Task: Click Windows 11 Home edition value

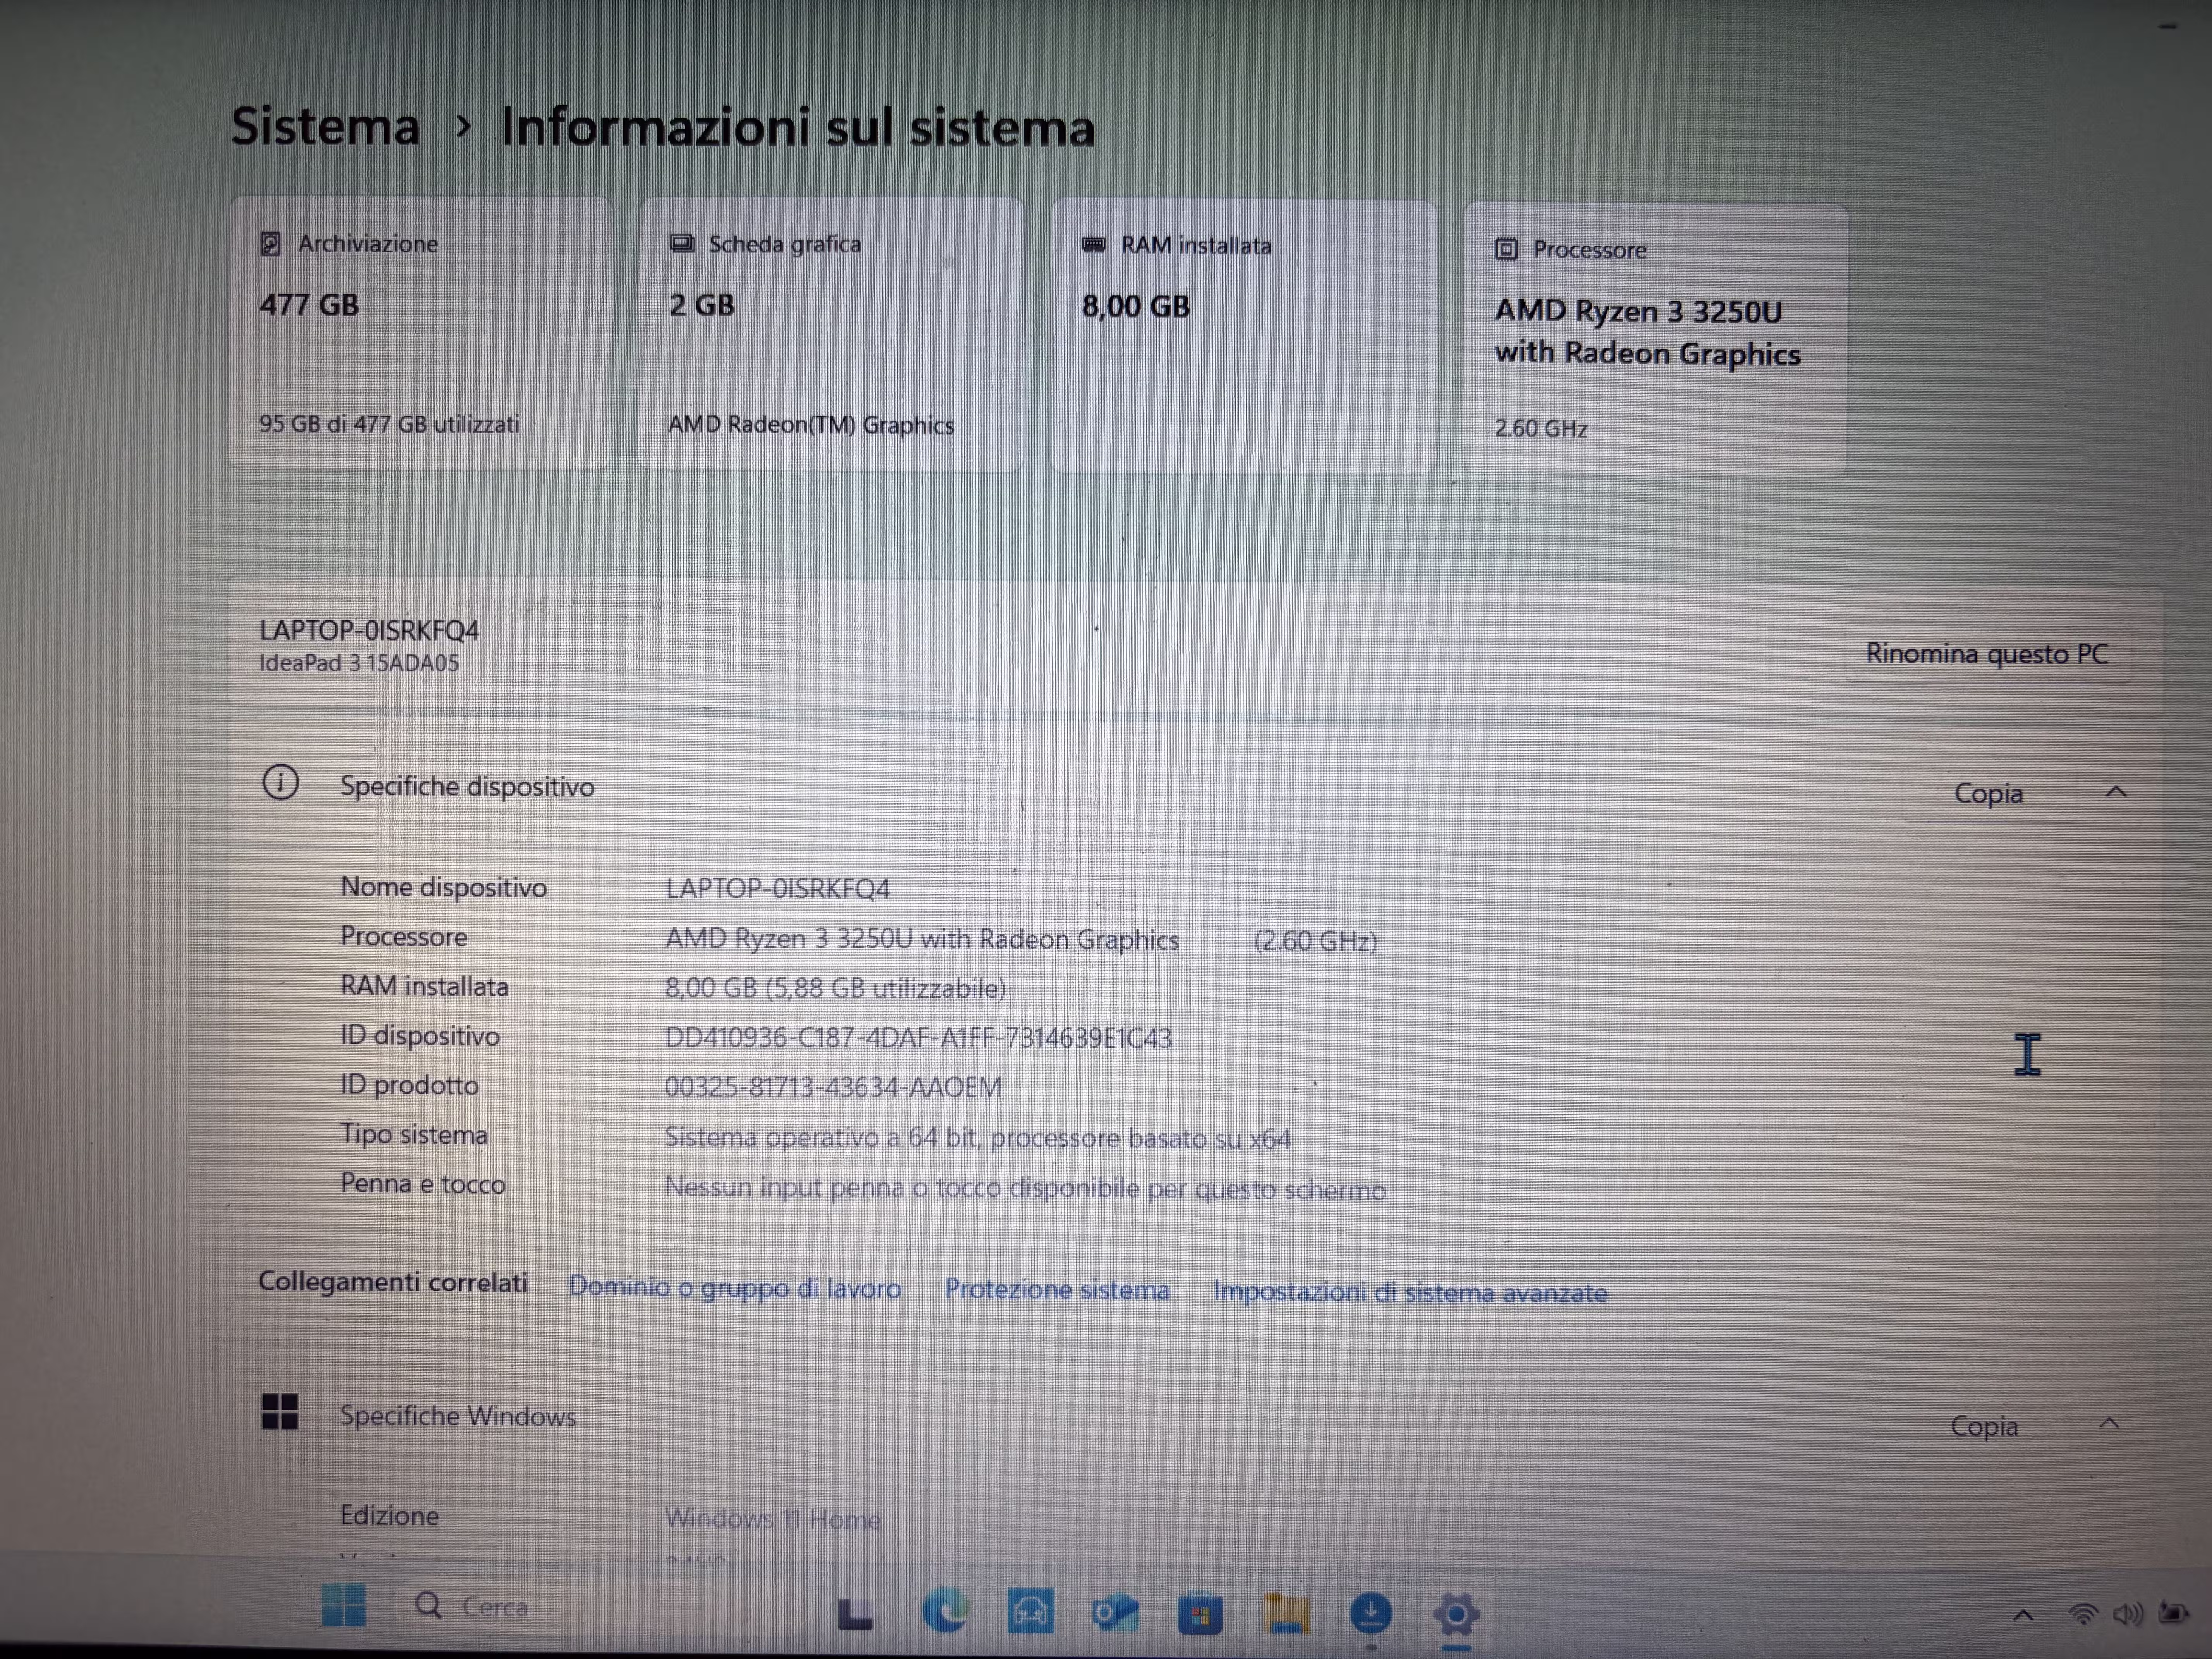Action: [772, 1519]
